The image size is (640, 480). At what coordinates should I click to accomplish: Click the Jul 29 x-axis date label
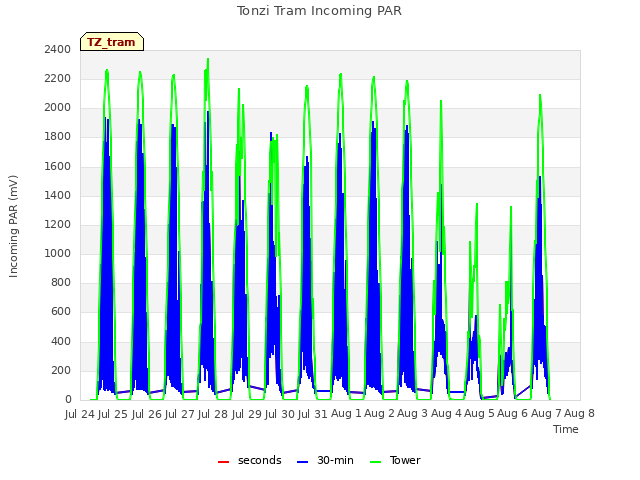pos(247,414)
